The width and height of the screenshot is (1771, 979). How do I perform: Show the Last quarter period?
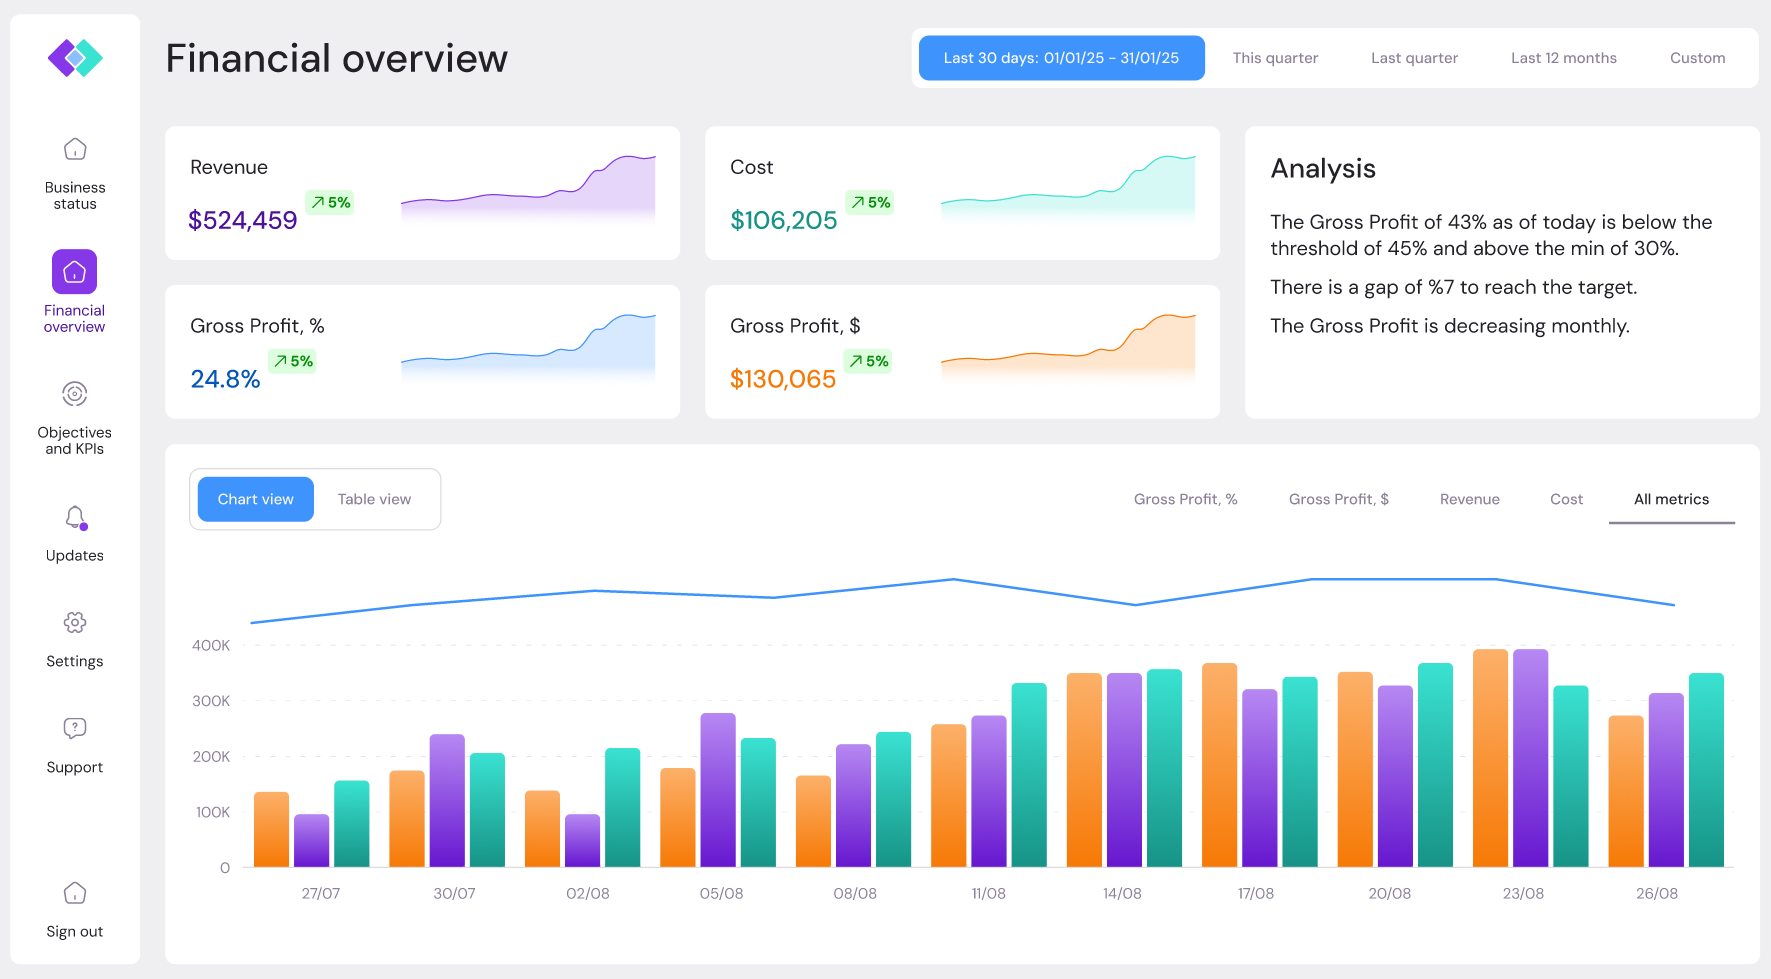1414,58
